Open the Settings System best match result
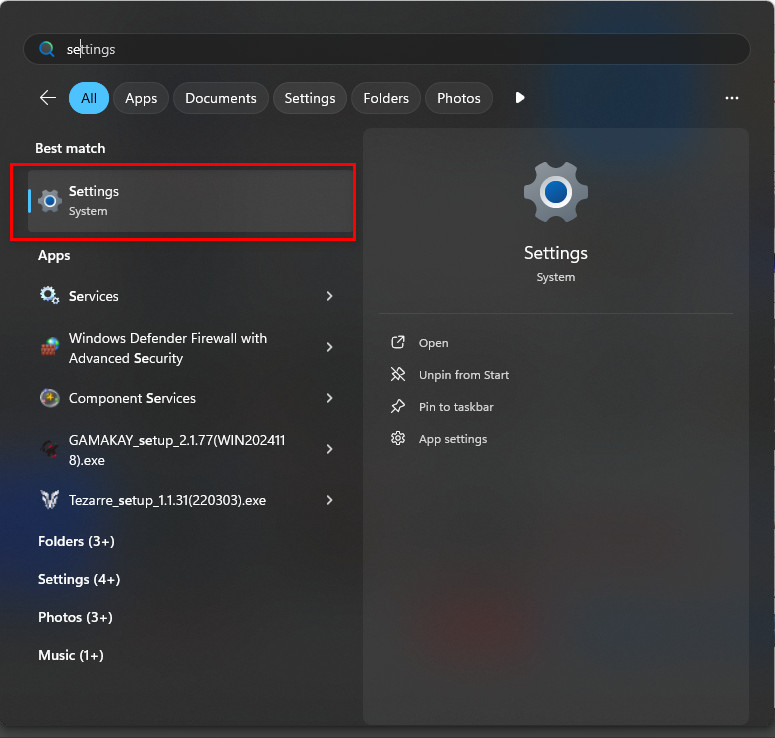 (x=190, y=201)
